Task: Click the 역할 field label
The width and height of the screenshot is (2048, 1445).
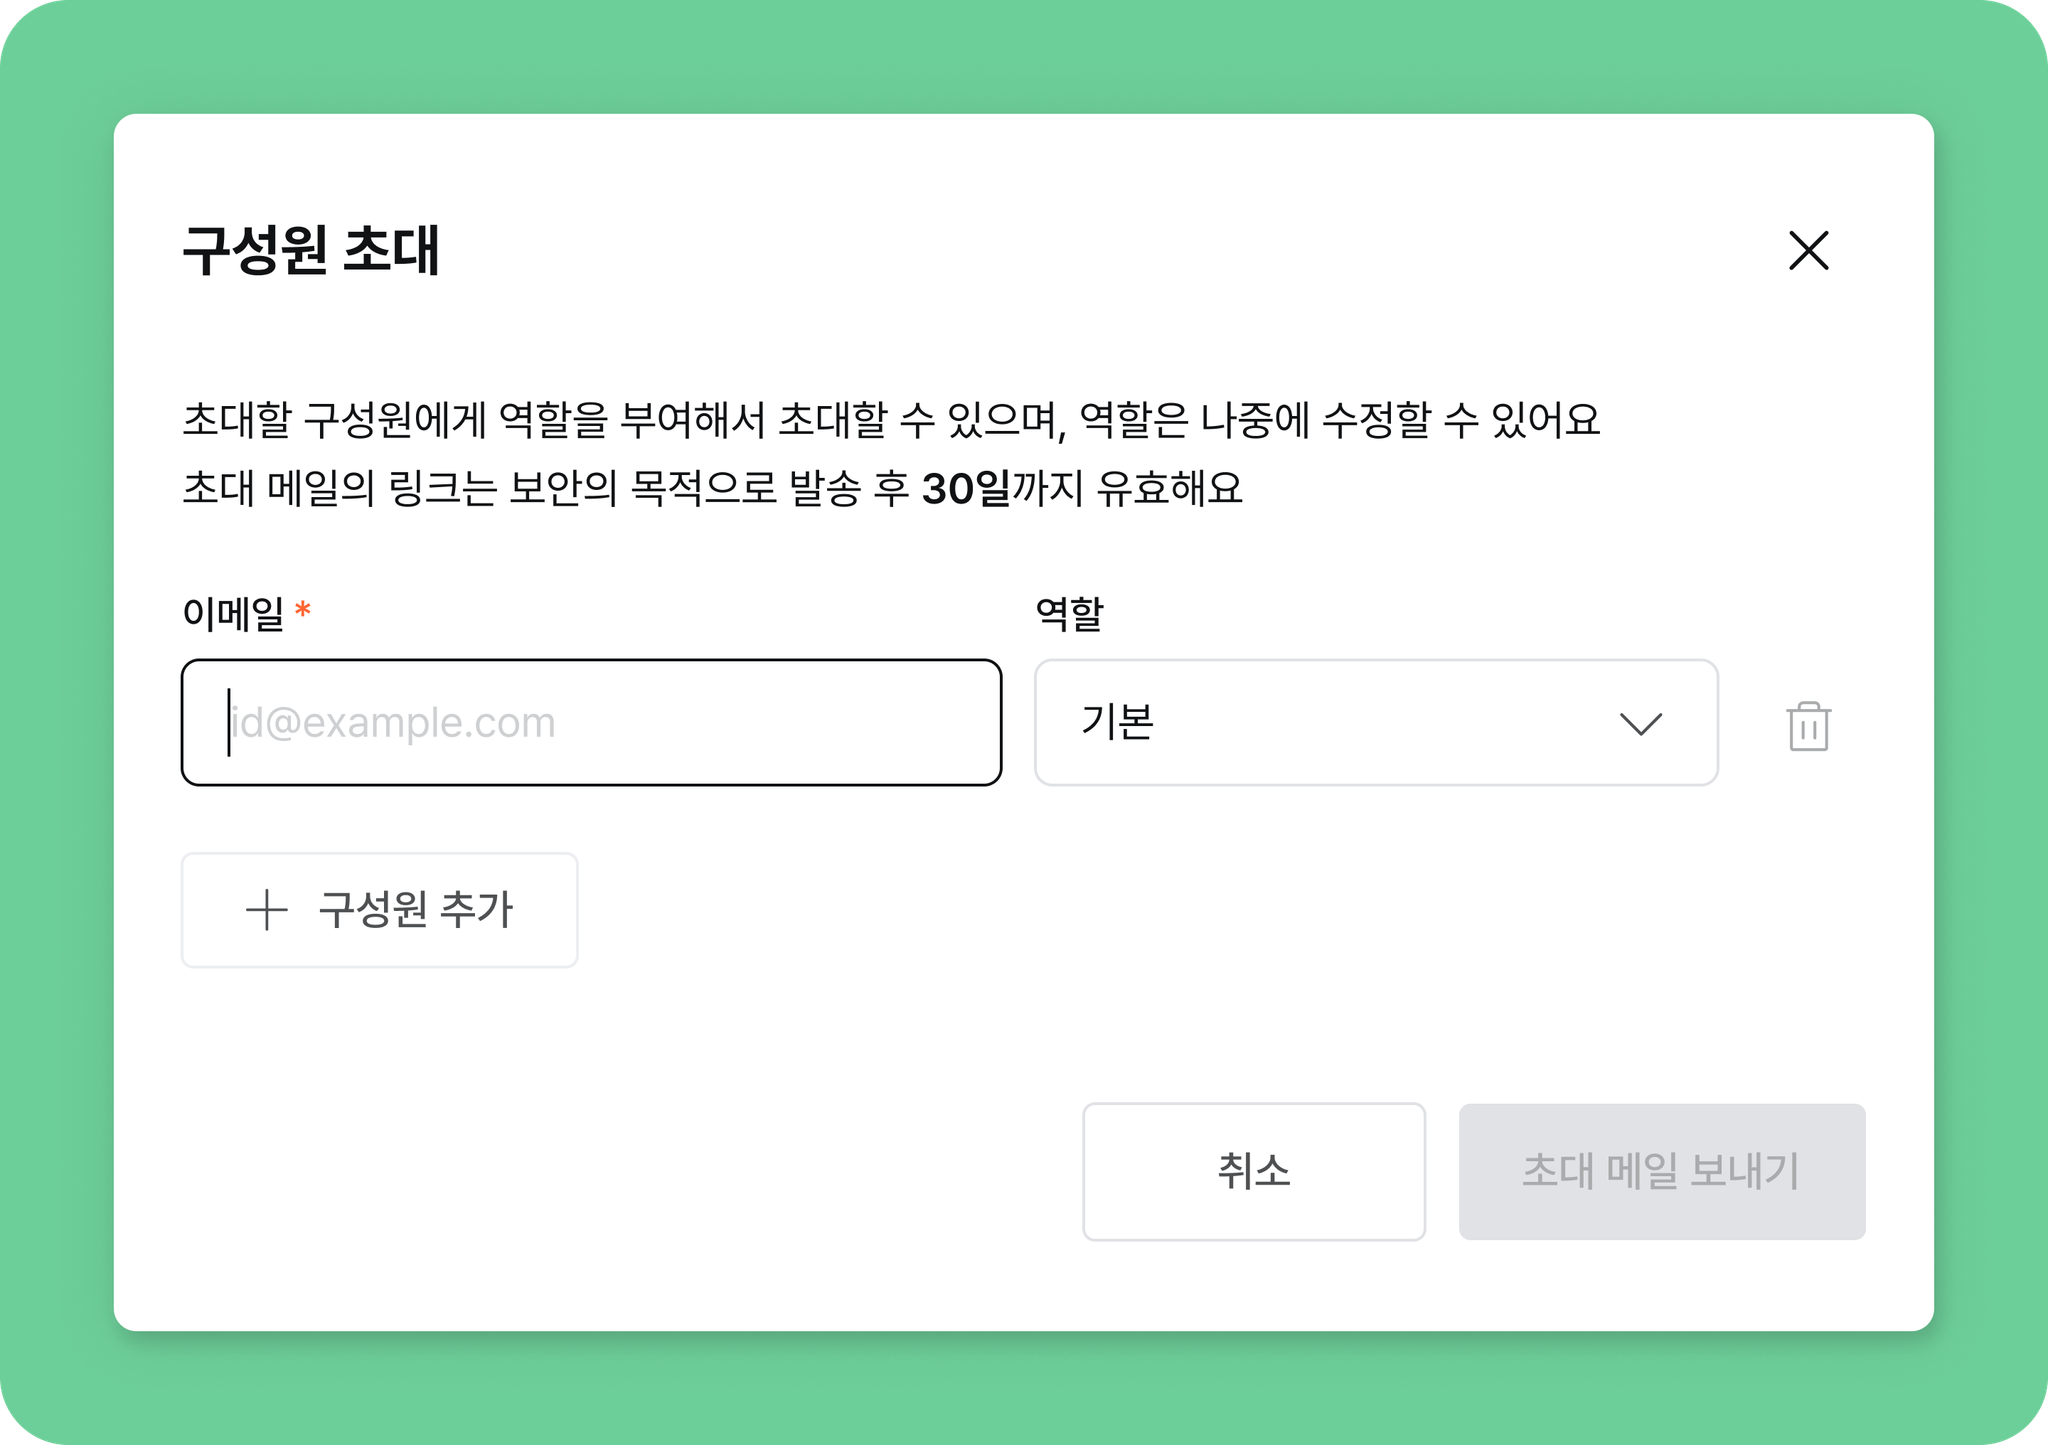Action: (x=1069, y=613)
